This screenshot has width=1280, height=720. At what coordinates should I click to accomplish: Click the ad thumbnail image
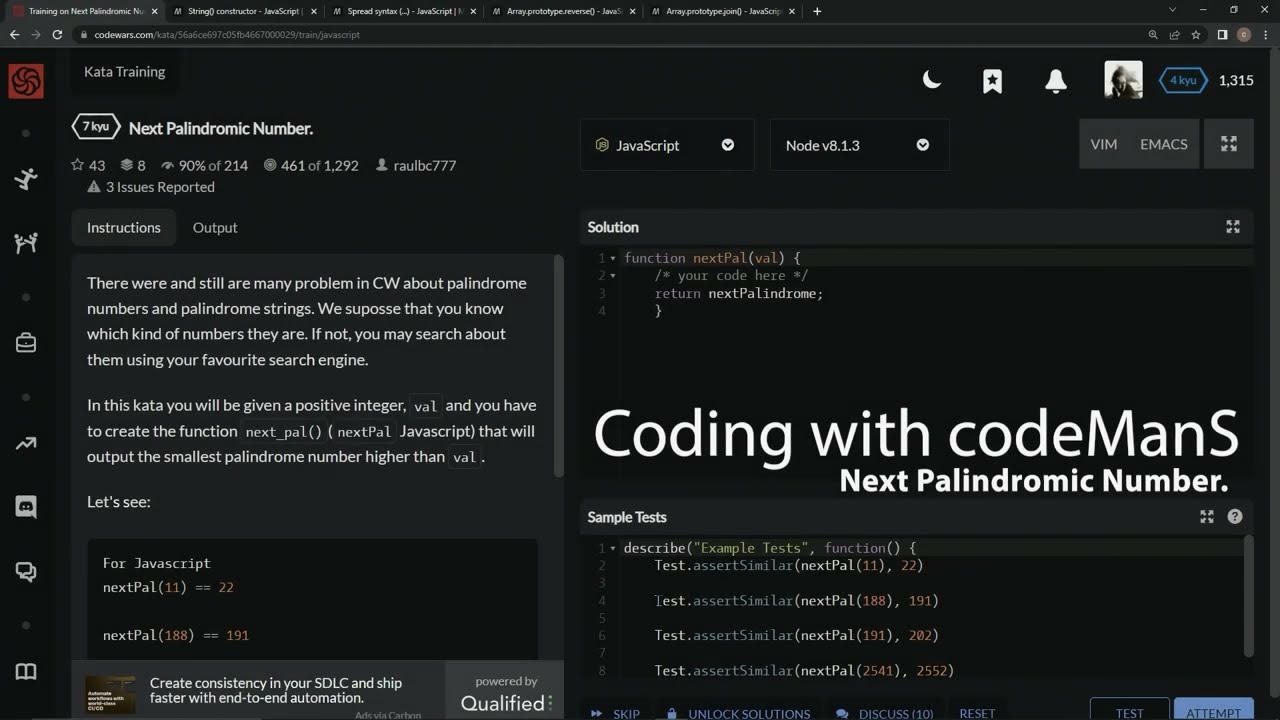tap(110, 695)
